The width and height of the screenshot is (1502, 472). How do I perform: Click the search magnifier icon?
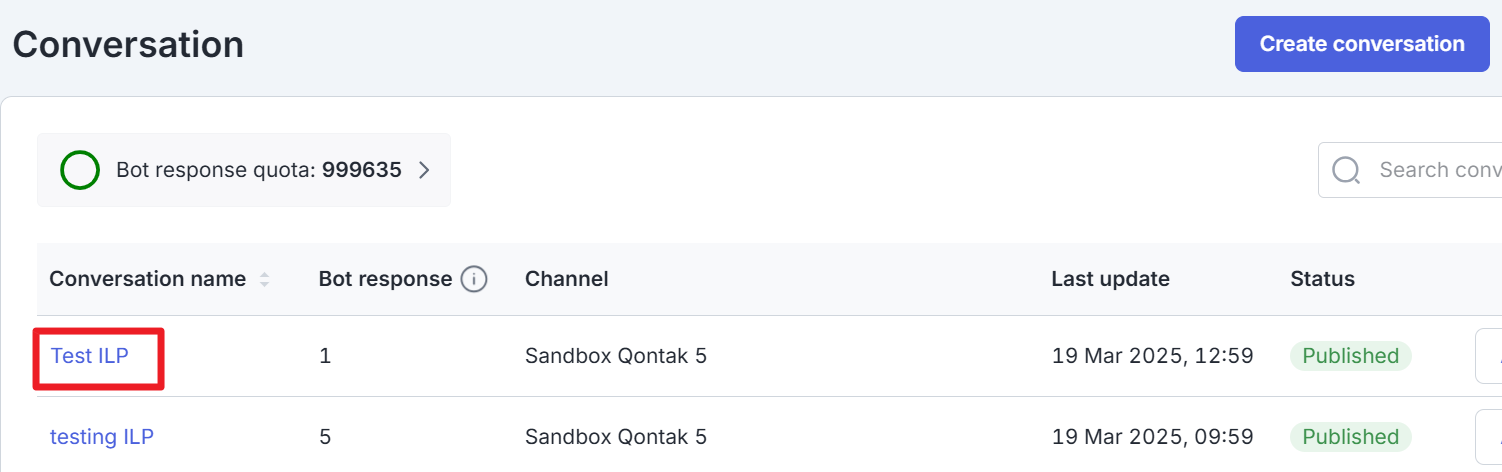1347,170
